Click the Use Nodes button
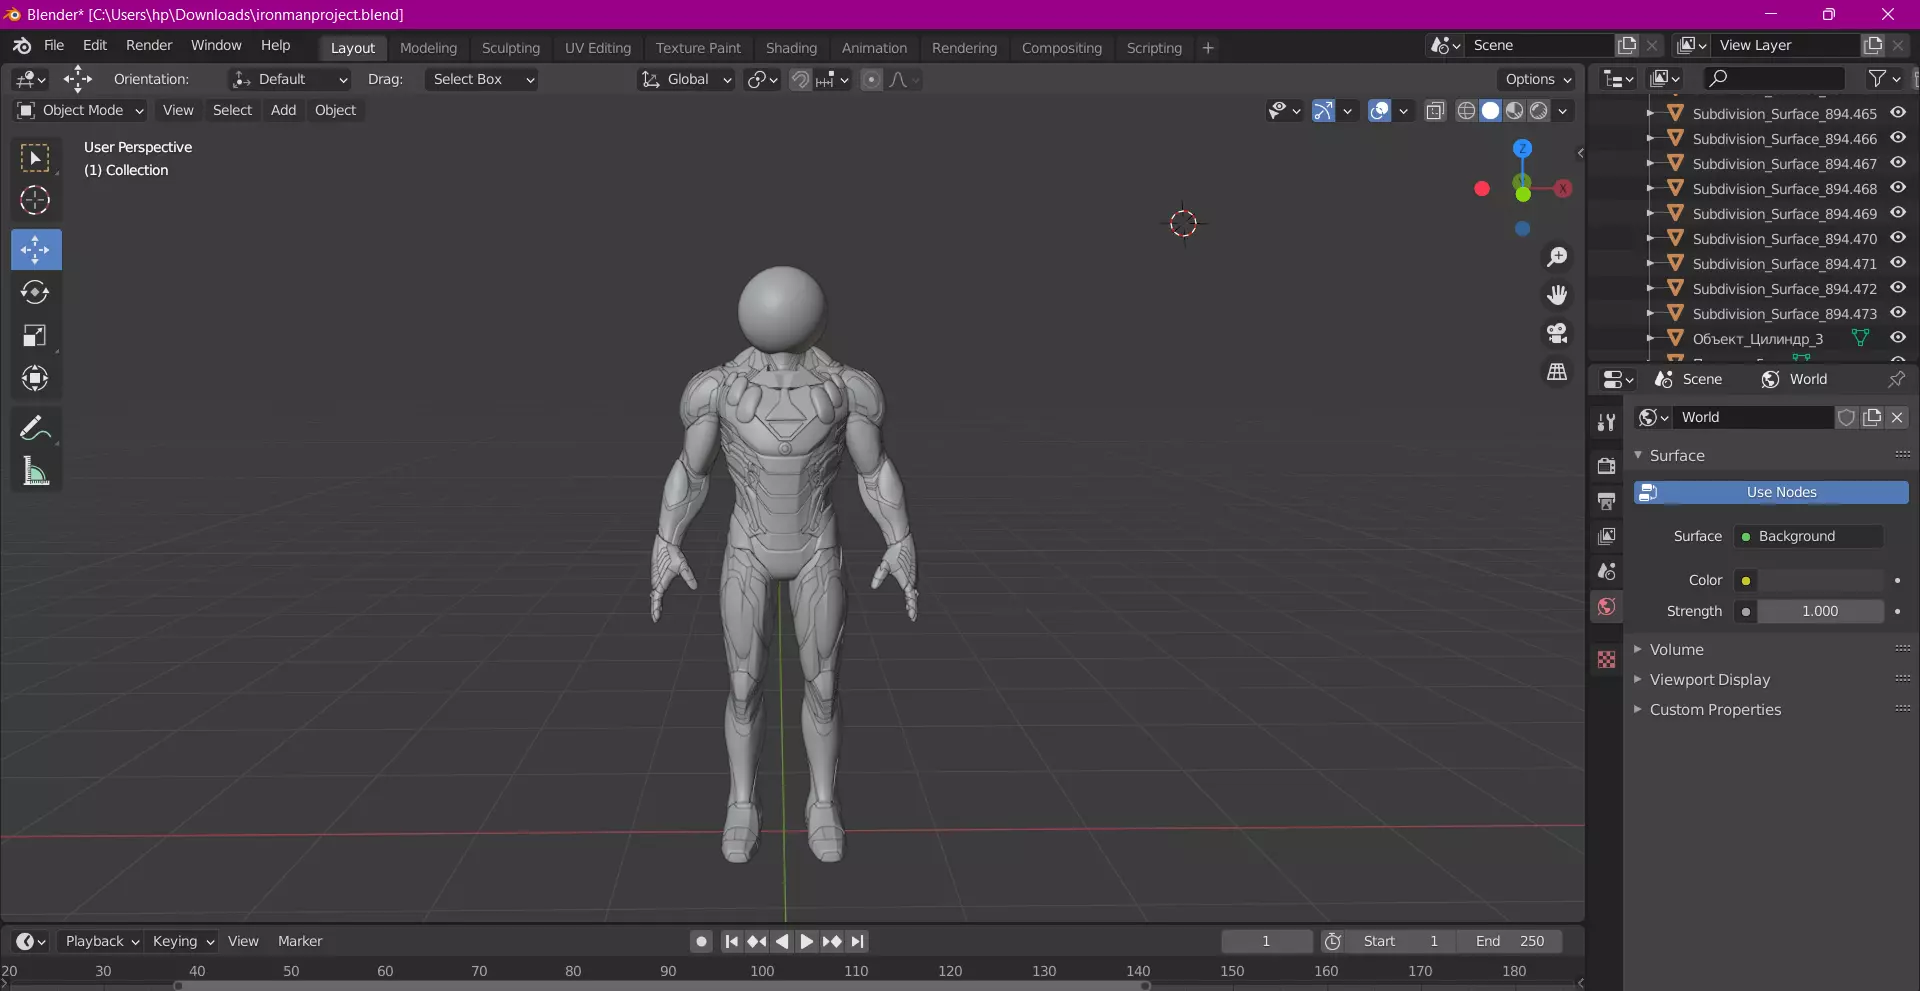The height and width of the screenshot is (991, 1920). [x=1771, y=493]
